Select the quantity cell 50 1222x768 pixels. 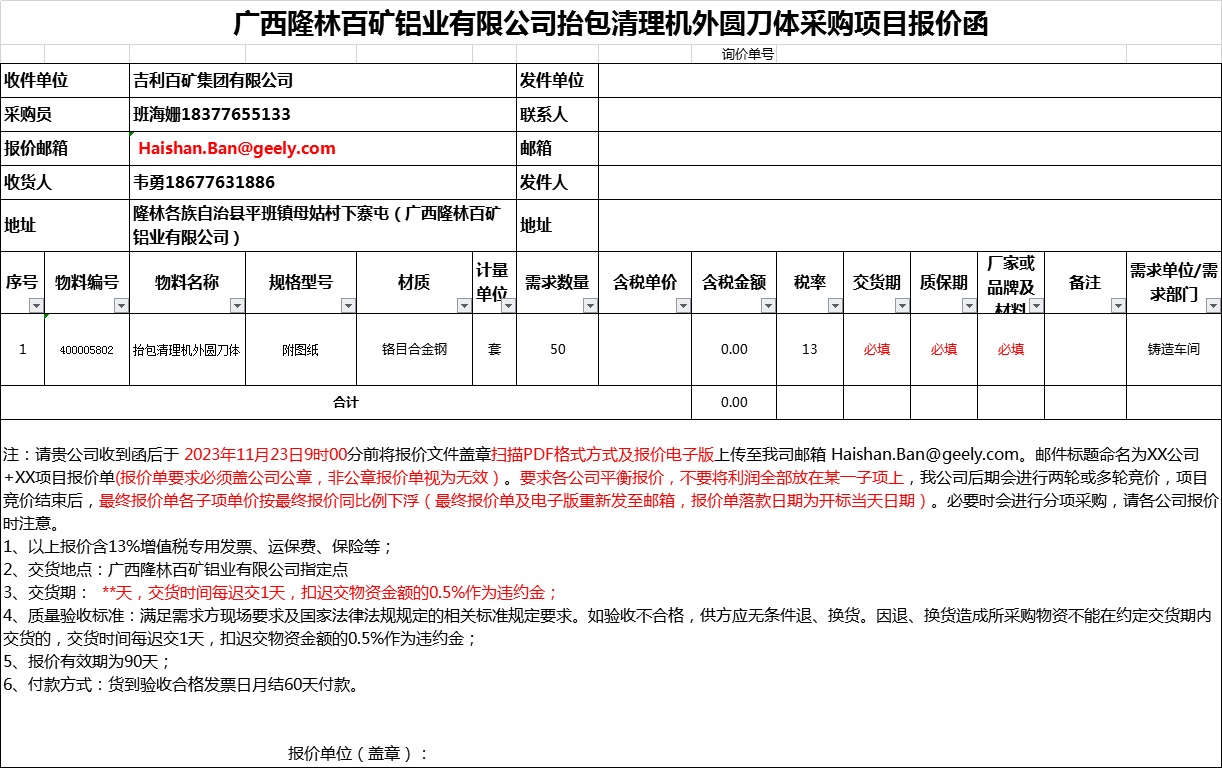click(557, 349)
